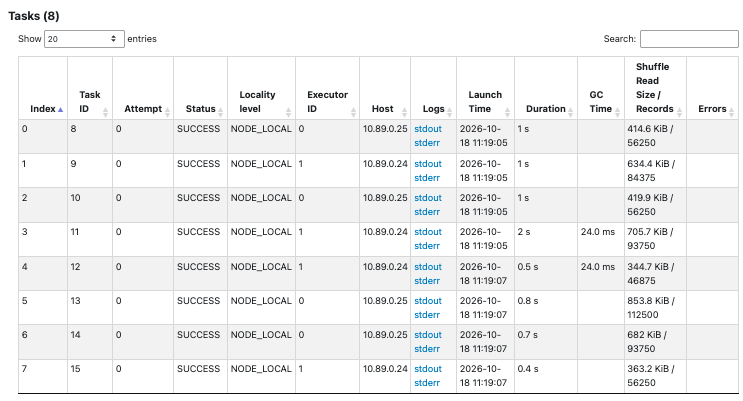Click the Search input field
Viewport: 743px width, 401px height.
[x=689, y=39]
